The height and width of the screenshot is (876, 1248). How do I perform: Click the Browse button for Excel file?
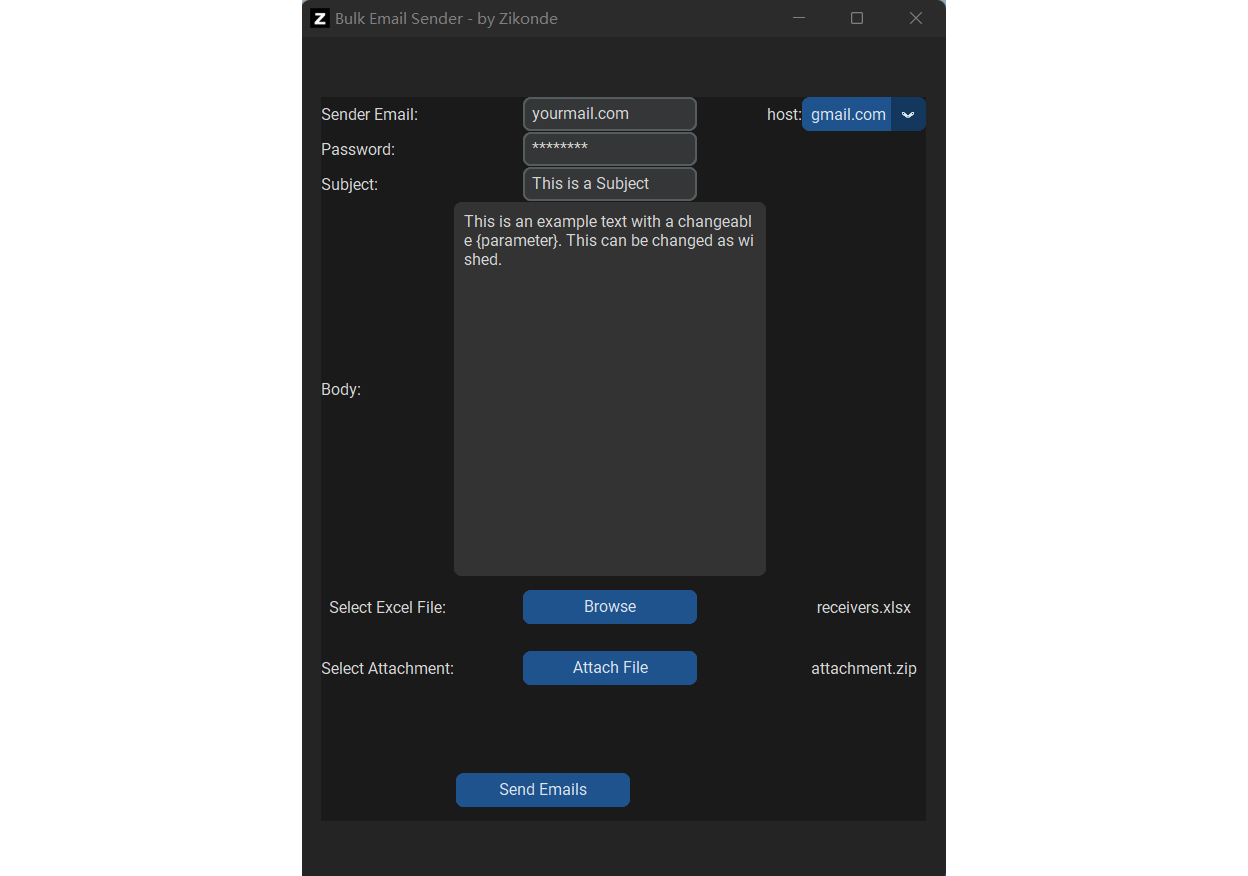(x=609, y=607)
